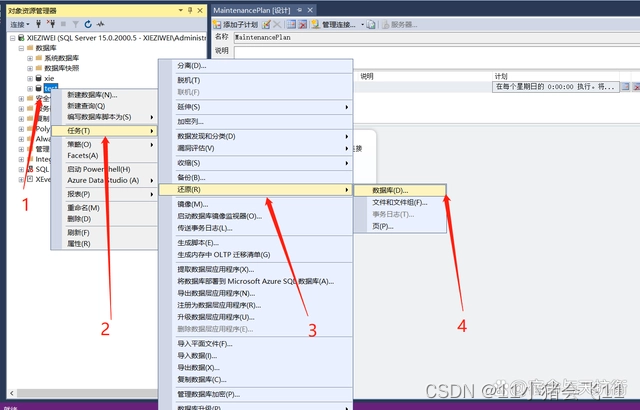The width and height of the screenshot is (640, 410).
Task: Click the schedule icon in the subplan grid row
Action: click(x=625, y=87)
